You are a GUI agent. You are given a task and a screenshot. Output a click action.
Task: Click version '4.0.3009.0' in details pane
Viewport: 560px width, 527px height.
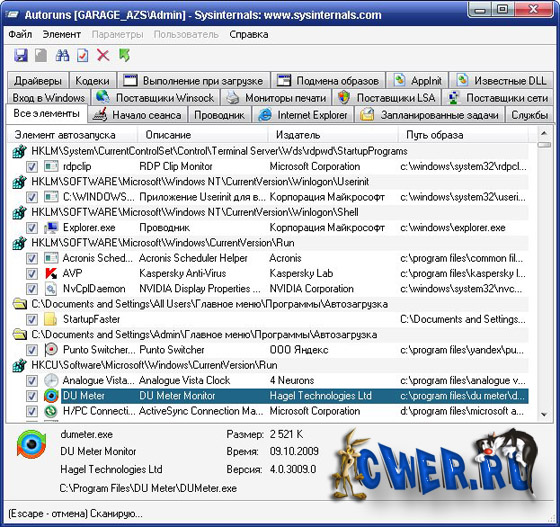point(293,469)
